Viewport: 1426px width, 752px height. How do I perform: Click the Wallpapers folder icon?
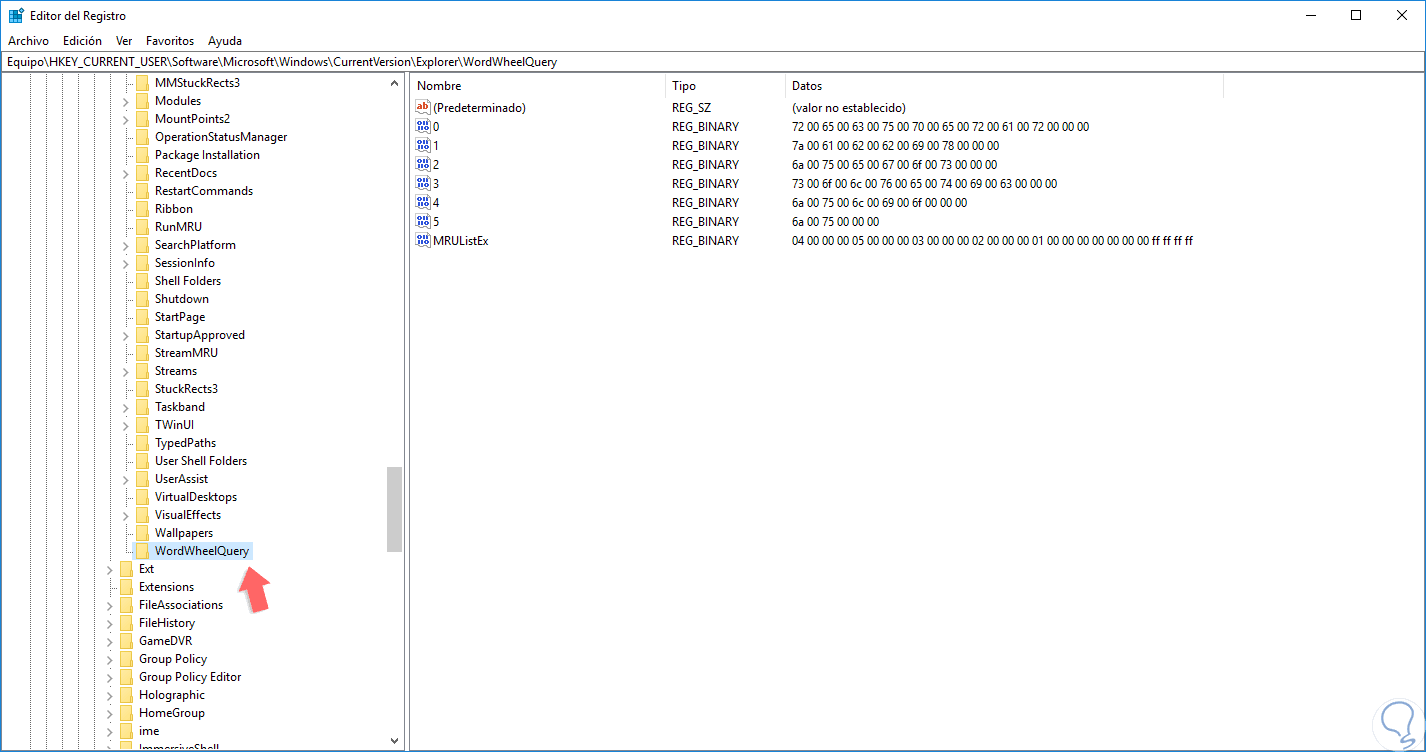(x=142, y=533)
